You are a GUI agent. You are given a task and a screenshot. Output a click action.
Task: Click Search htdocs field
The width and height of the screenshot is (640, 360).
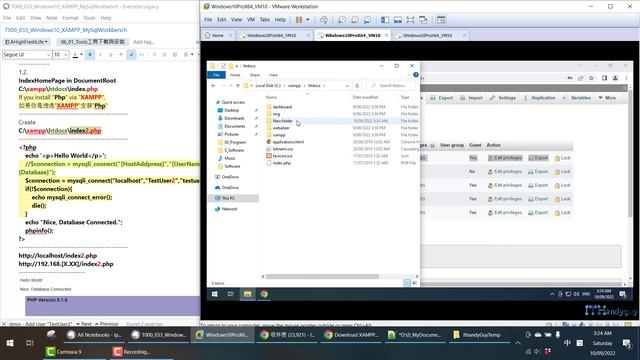(391, 86)
